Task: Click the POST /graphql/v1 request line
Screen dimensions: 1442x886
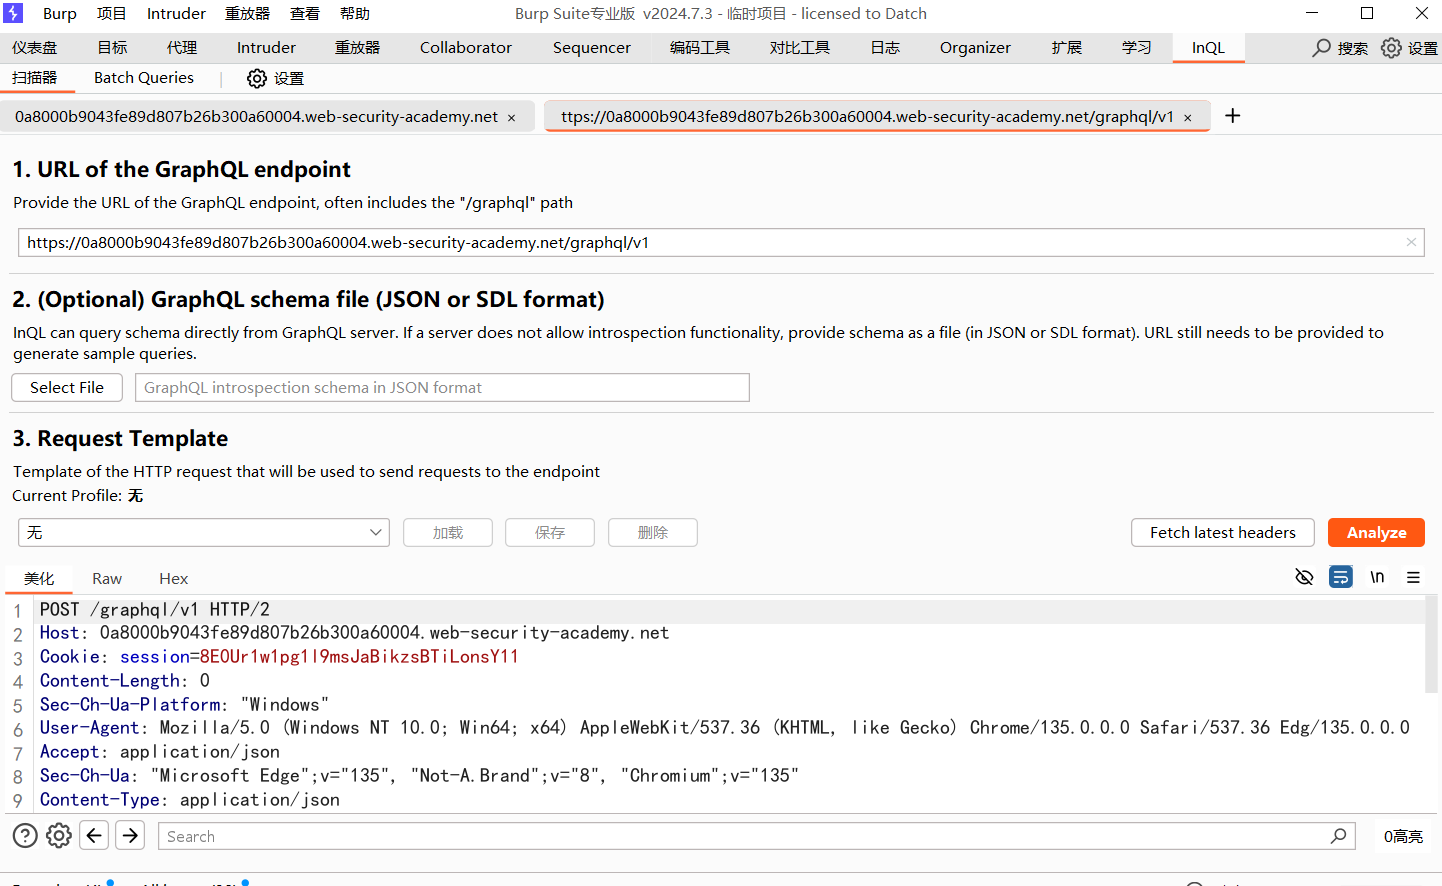Action: 155,609
